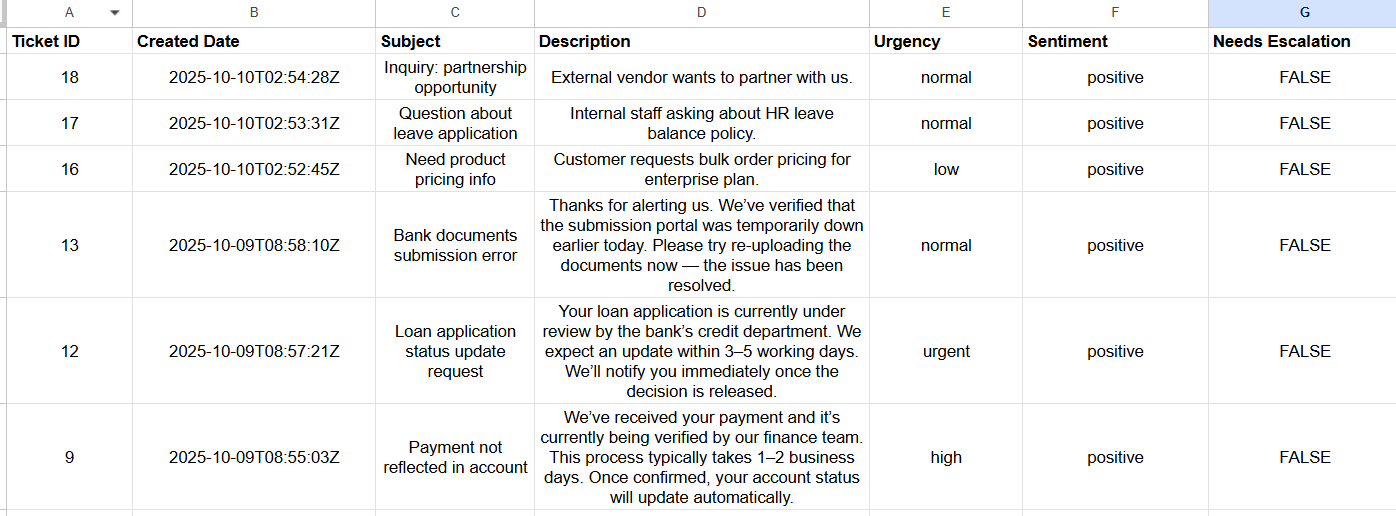This screenshot has height=516, width=1396.
Task: Click the "Inquiry: partnership opportunity" subject cell
Action: click(x=455, y=77)
